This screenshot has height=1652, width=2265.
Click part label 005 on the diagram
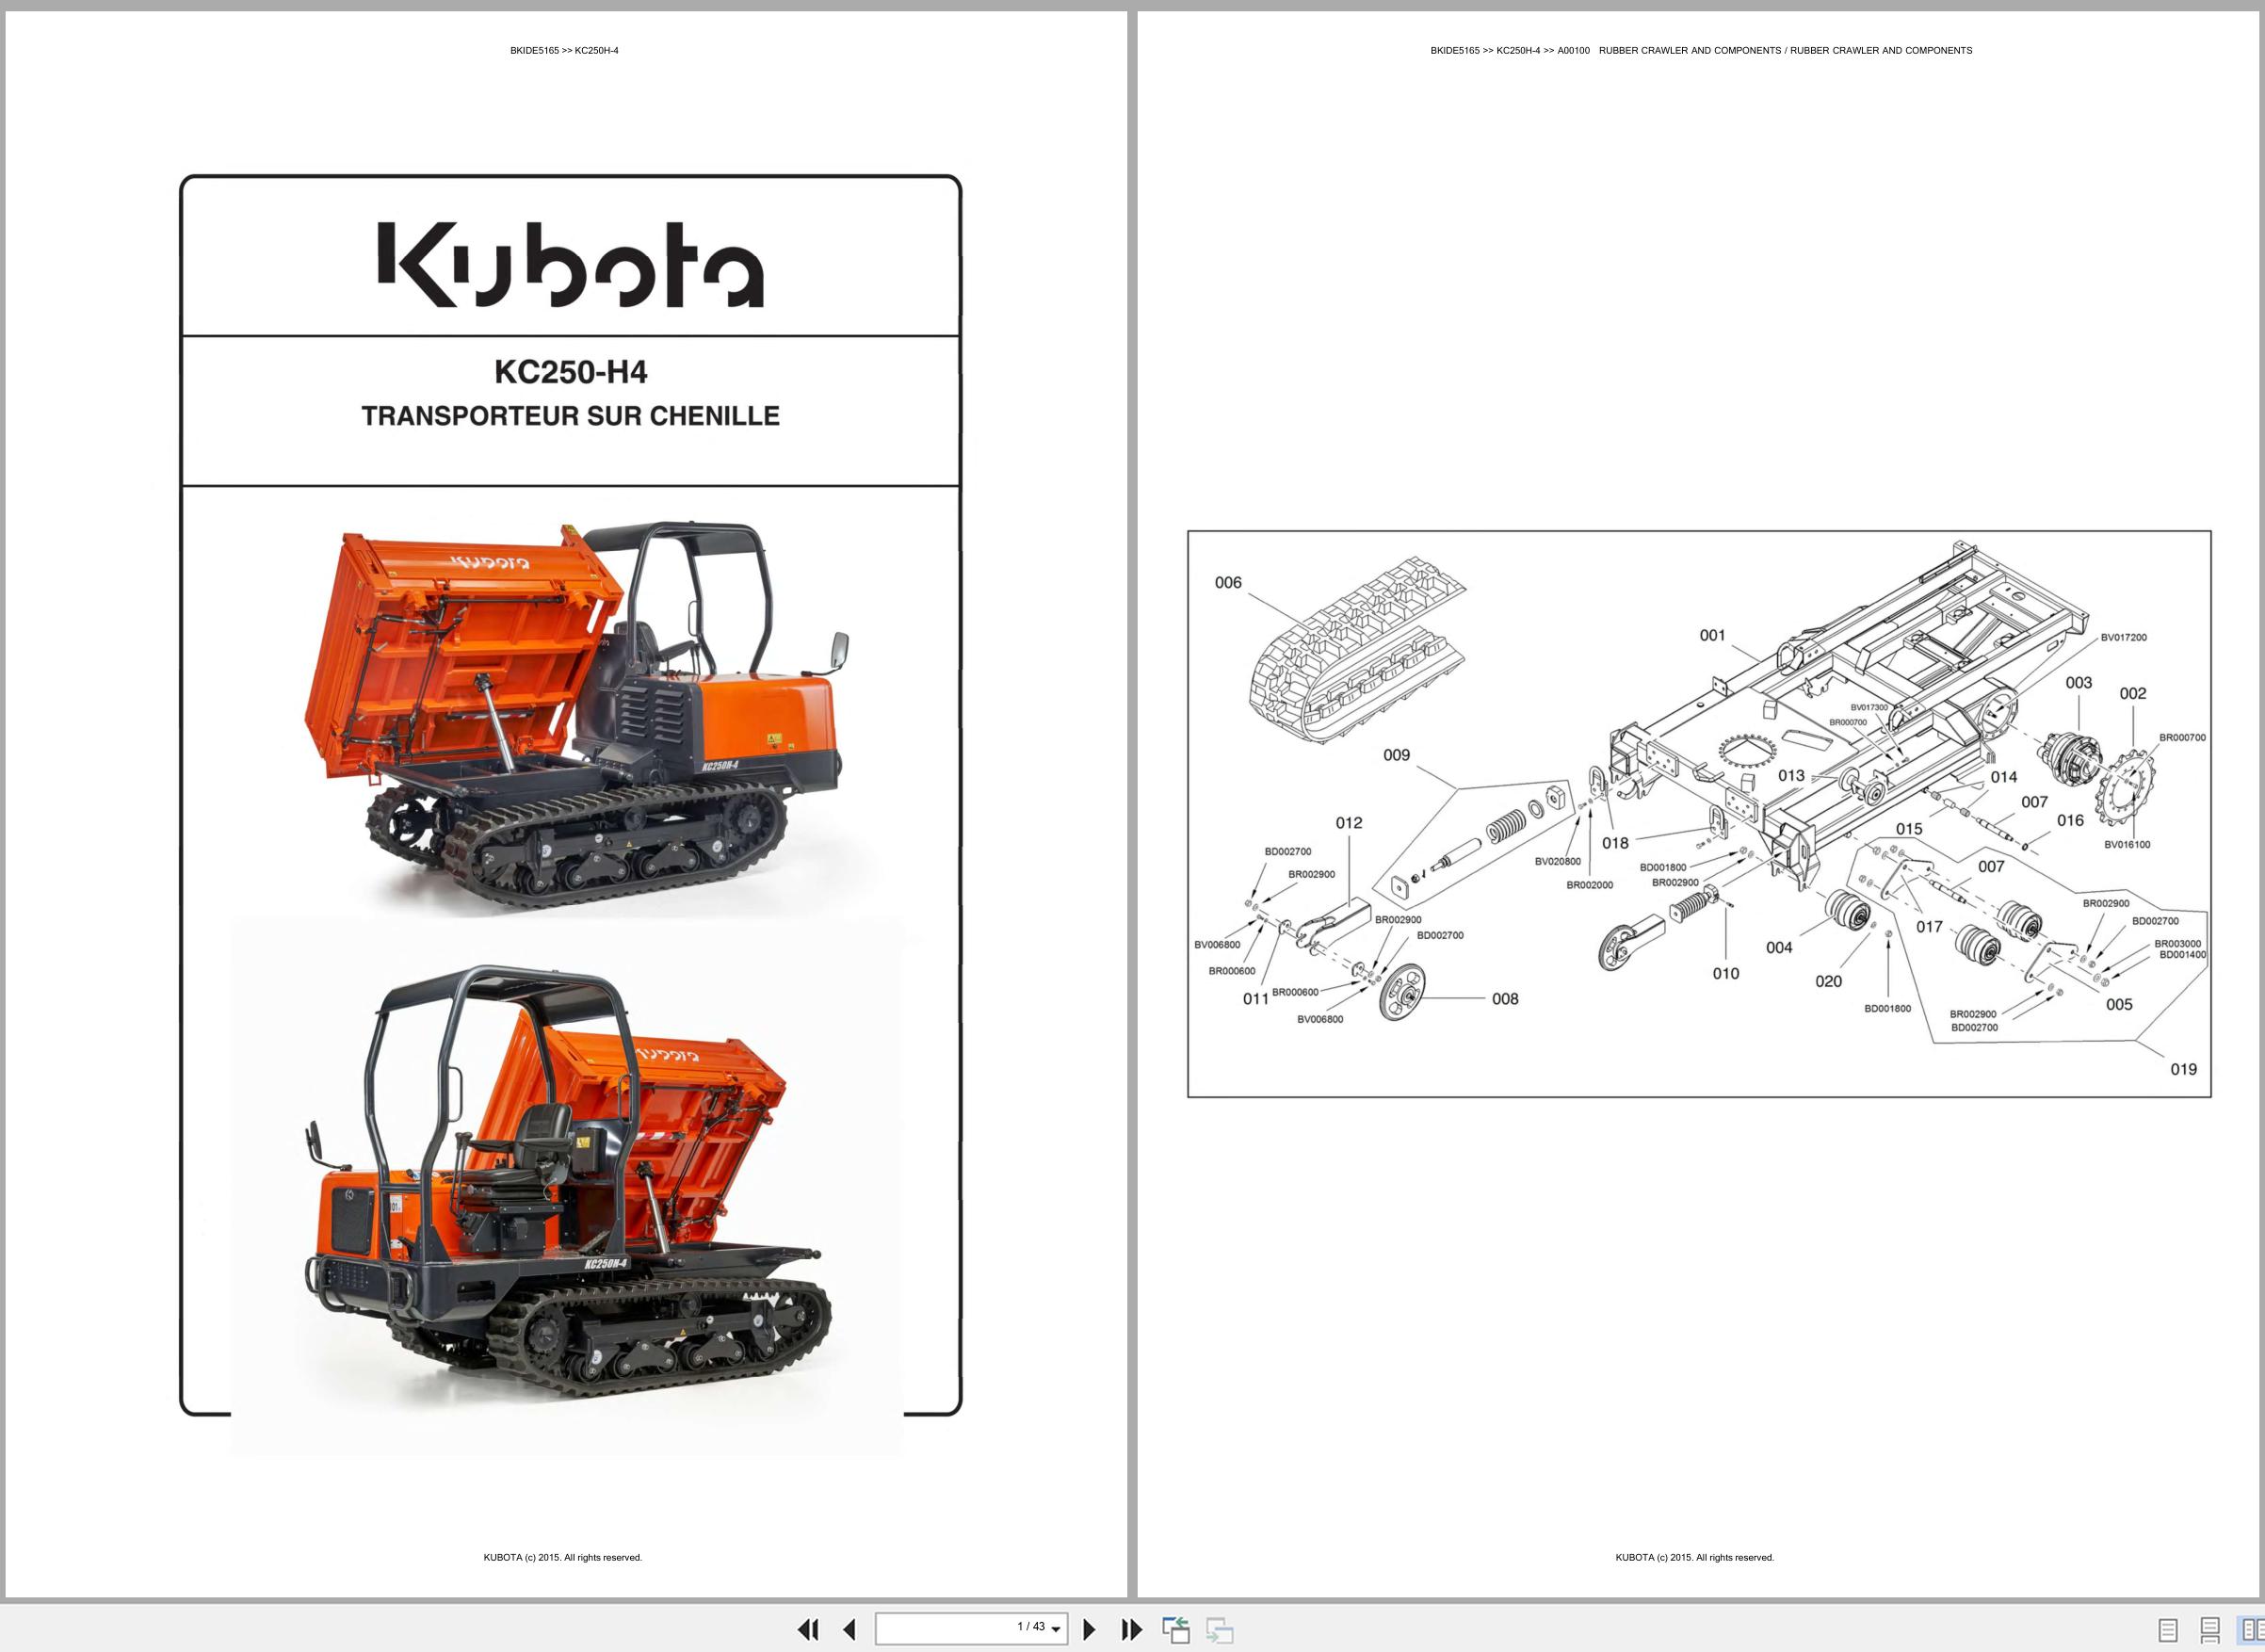tap(2120, 1005)
